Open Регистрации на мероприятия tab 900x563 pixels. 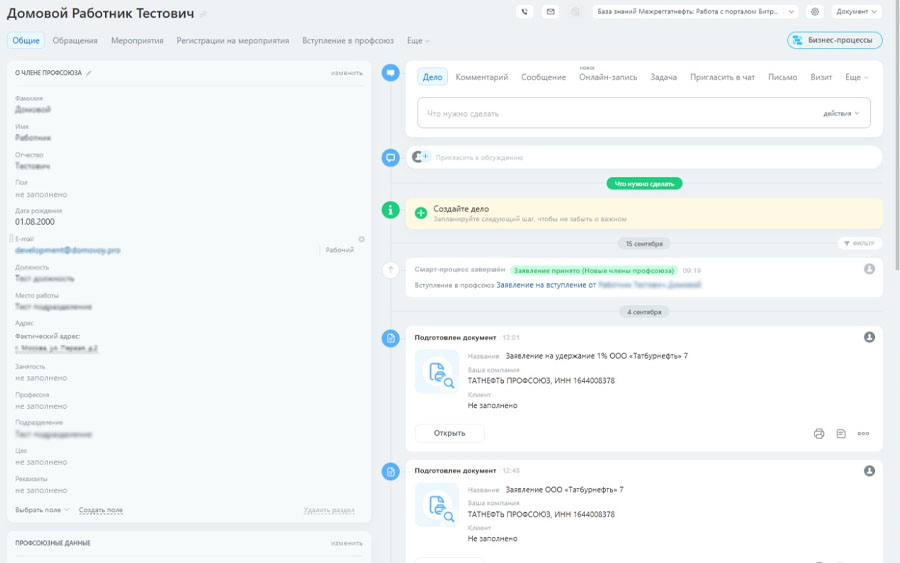tap(232, 41)
